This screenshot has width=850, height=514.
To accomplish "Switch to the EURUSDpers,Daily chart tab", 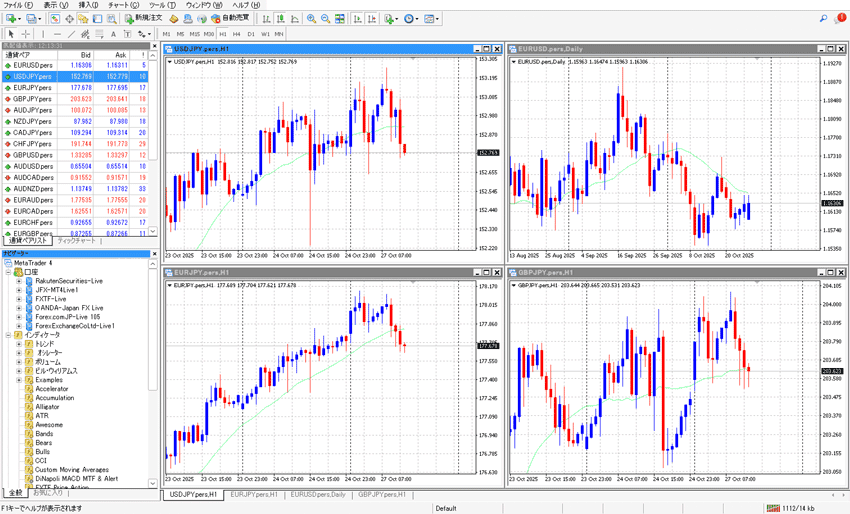I will tap(318, 494).
